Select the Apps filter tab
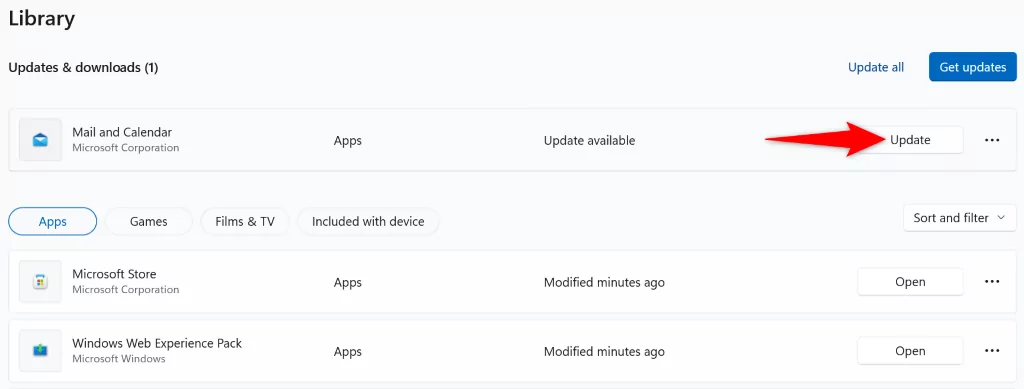 [53, 221]
